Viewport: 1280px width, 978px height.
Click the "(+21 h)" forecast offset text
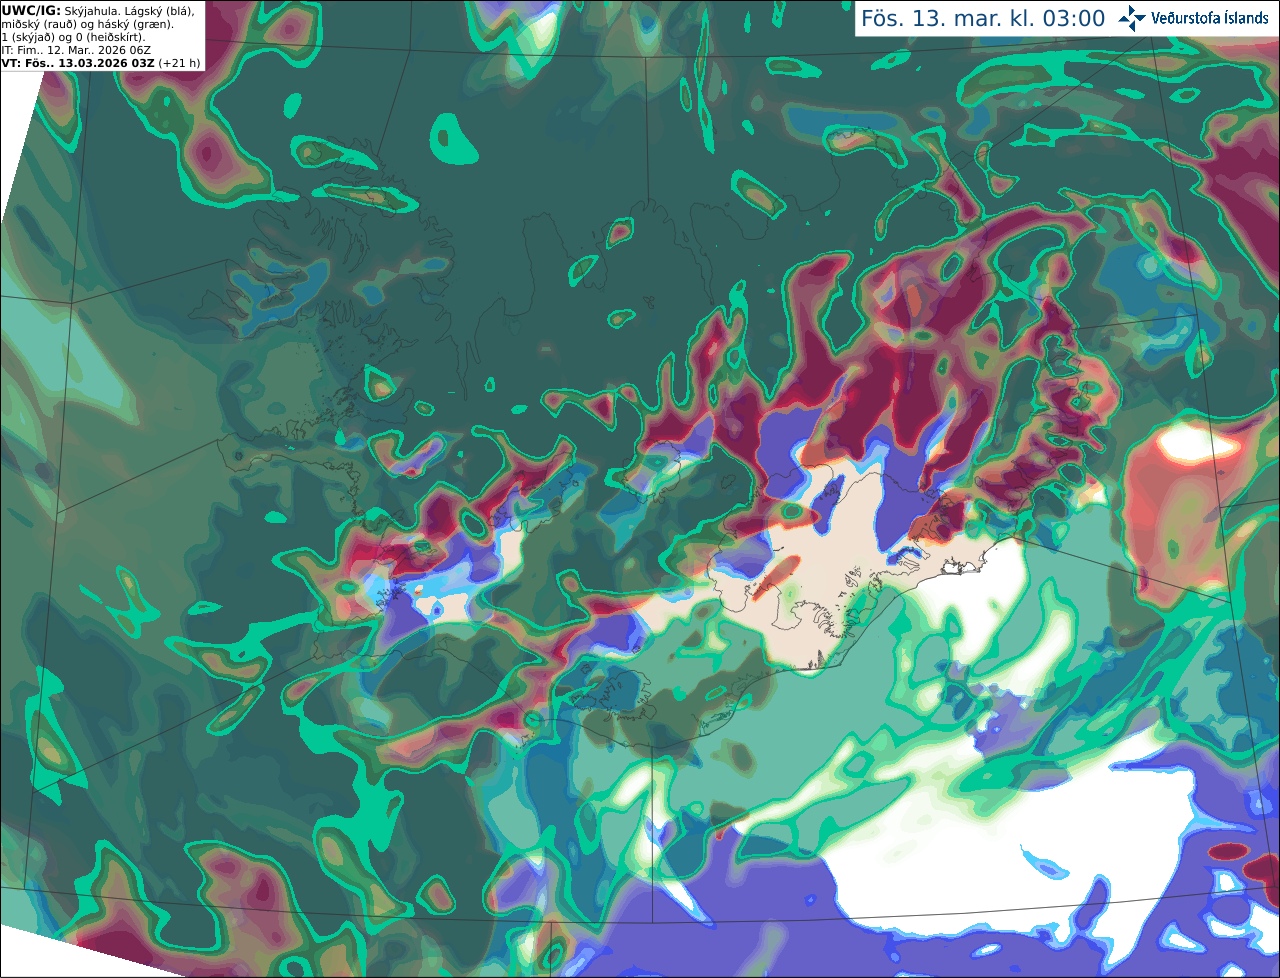tap(179, 63)
